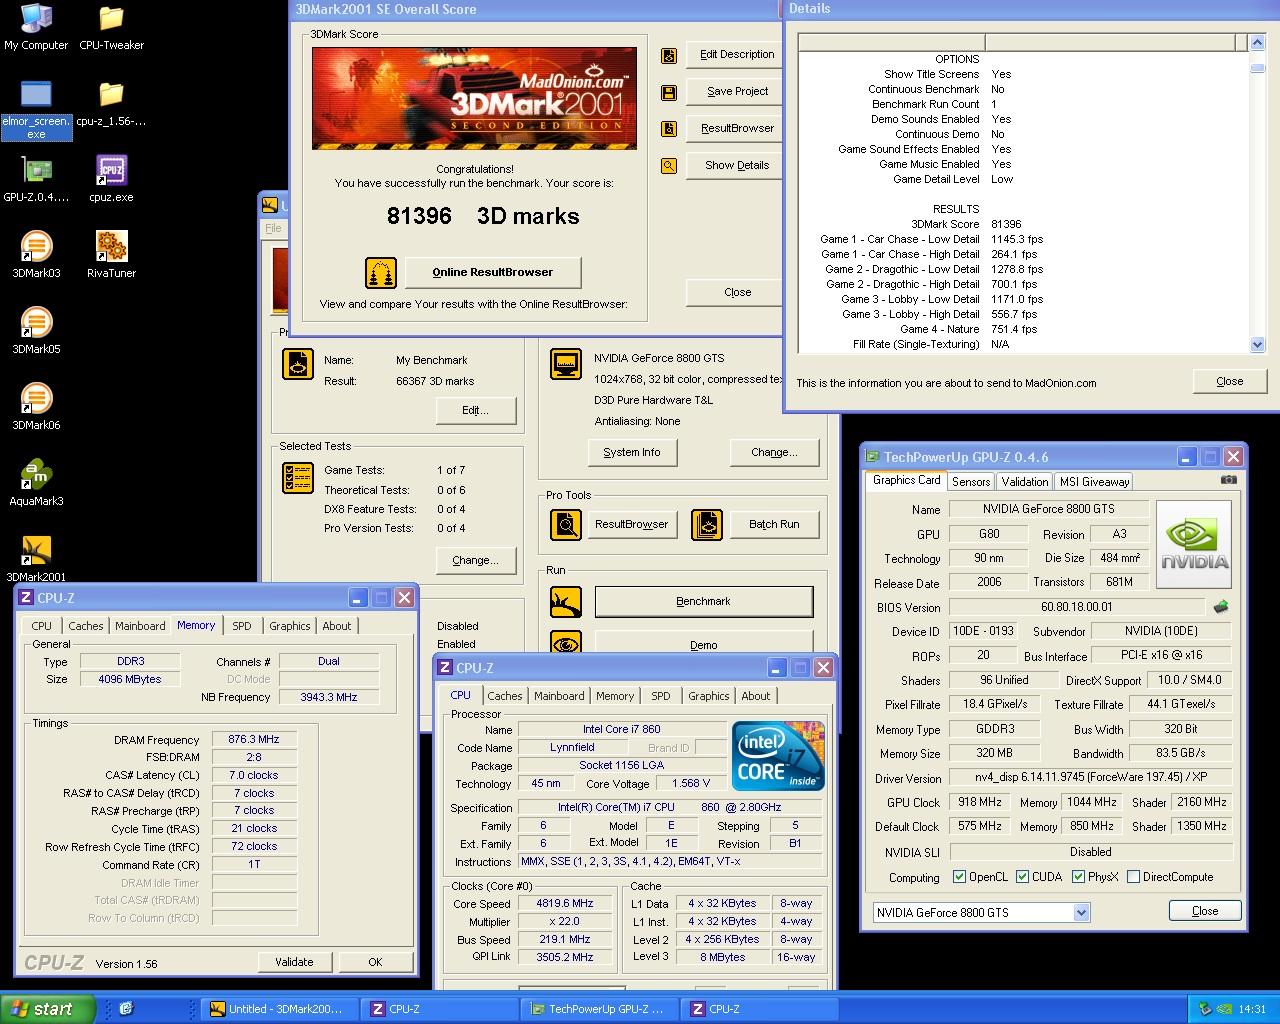Launch the AquaMark3 desktop icon
The width and height of the screenshot is (1280, 1024).
[36, 484]
